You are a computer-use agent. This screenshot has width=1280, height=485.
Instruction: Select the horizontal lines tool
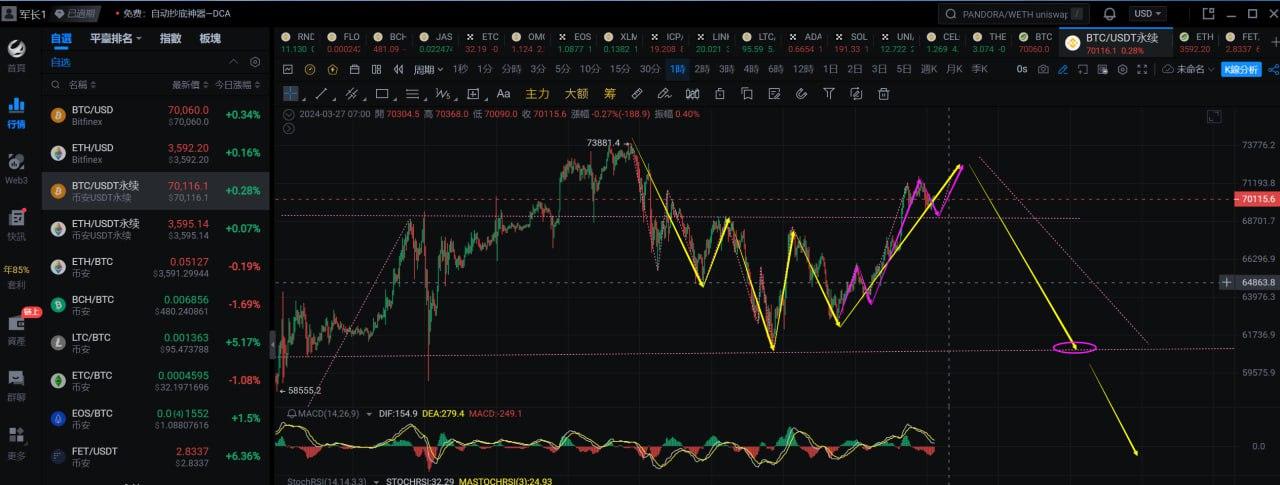[x=412, y=93]
